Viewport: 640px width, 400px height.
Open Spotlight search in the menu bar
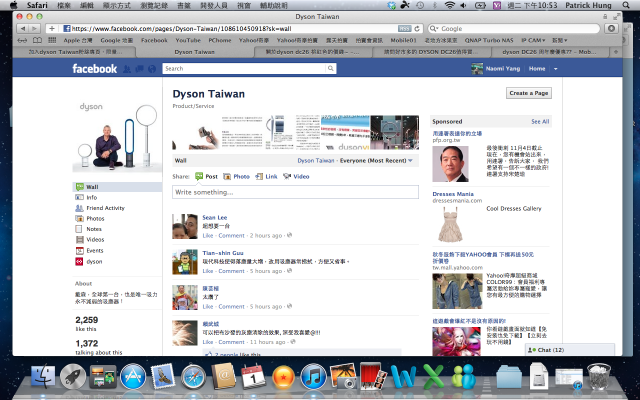tap(626, 5)
